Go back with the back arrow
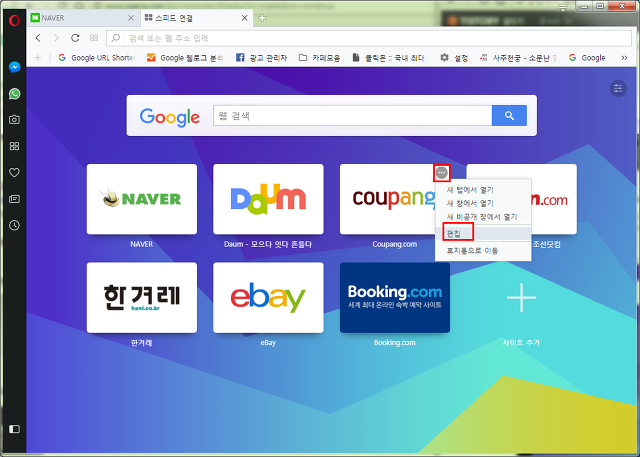640x457 pixels. click(38, 38)
